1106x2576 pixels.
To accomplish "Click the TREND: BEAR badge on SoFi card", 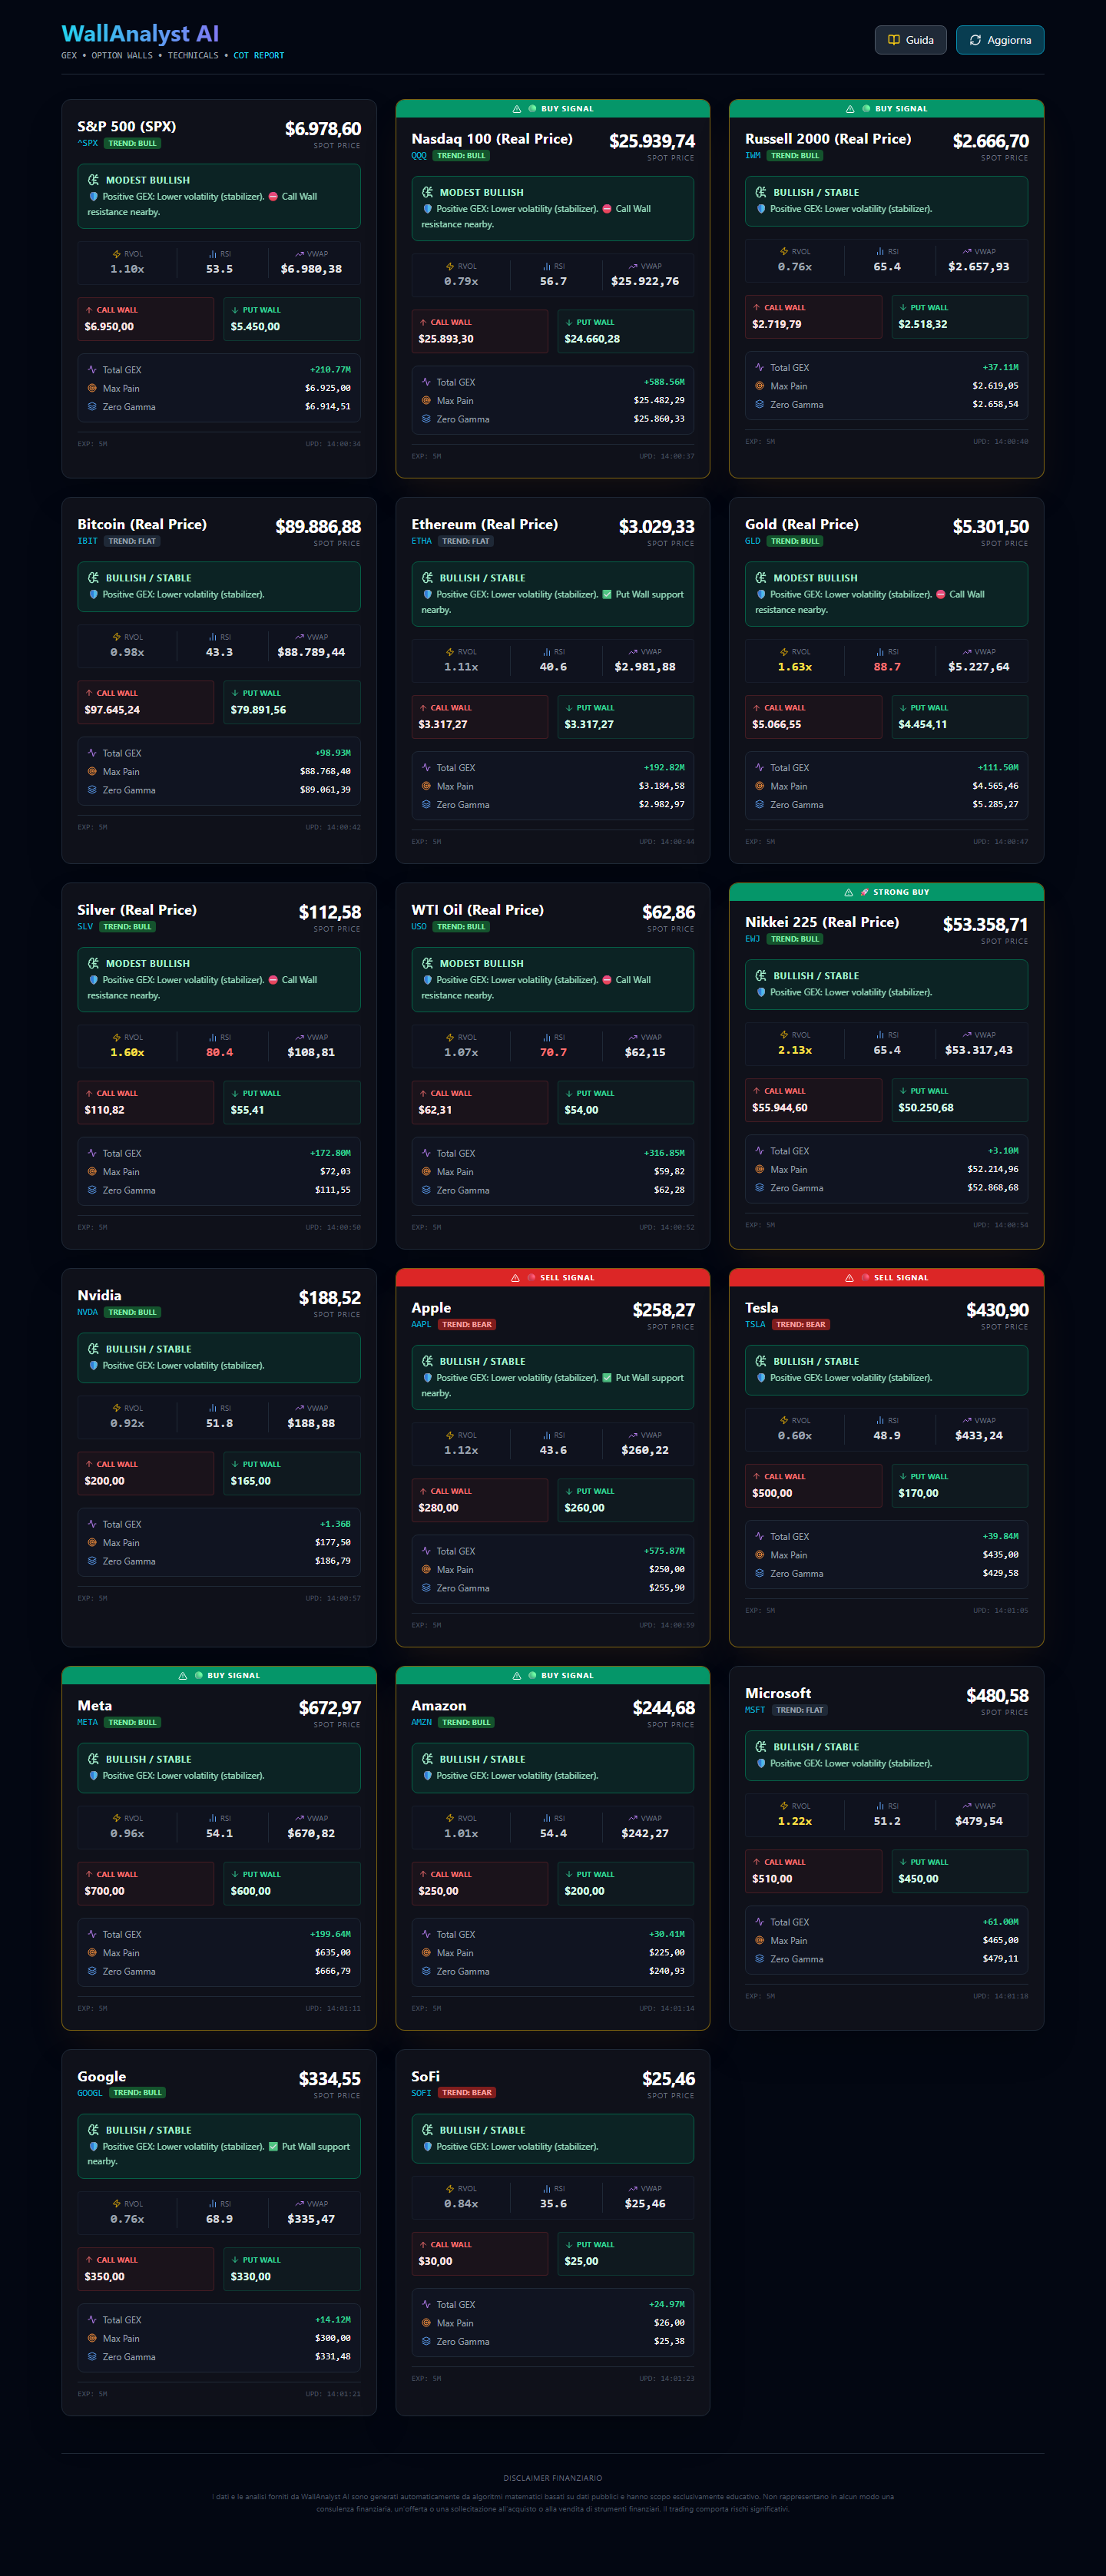I will [x=466, y=2092].
